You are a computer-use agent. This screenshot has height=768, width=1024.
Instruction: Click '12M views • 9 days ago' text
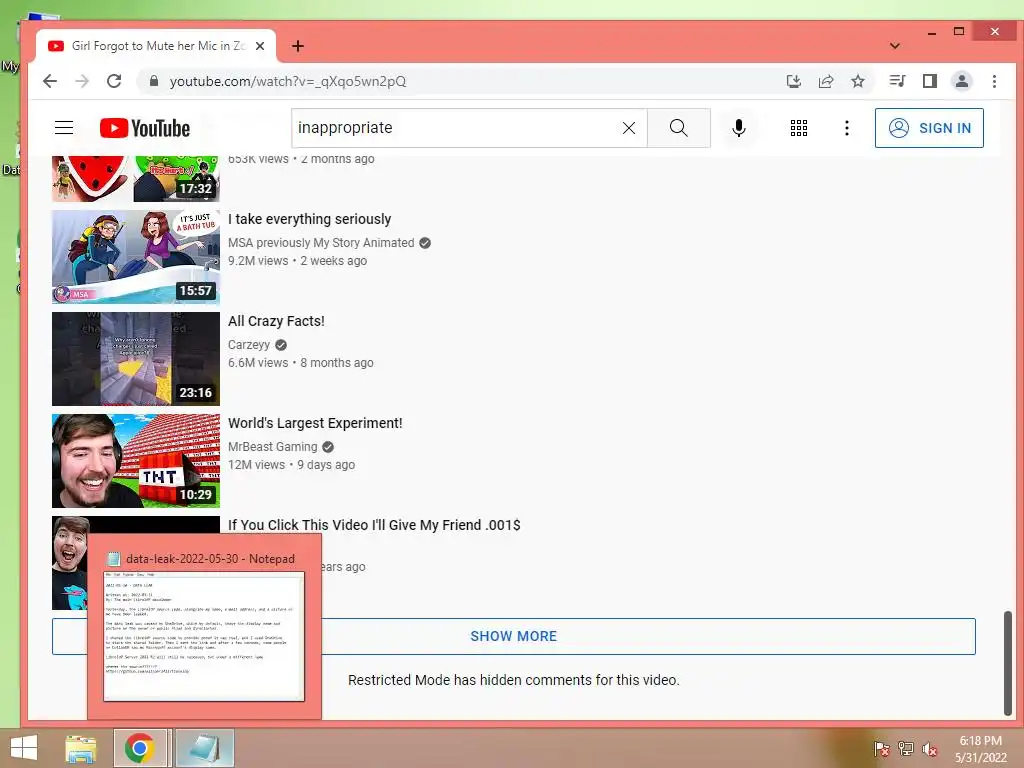[x=291, y=464]
